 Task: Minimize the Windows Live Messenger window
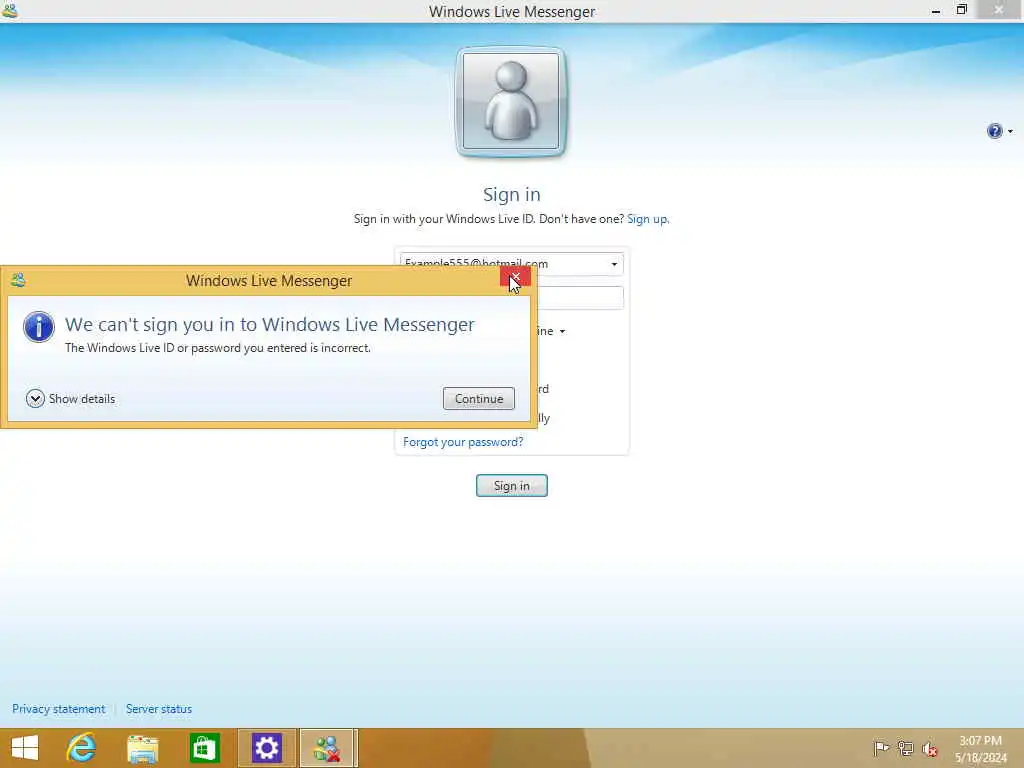point(936,11)
